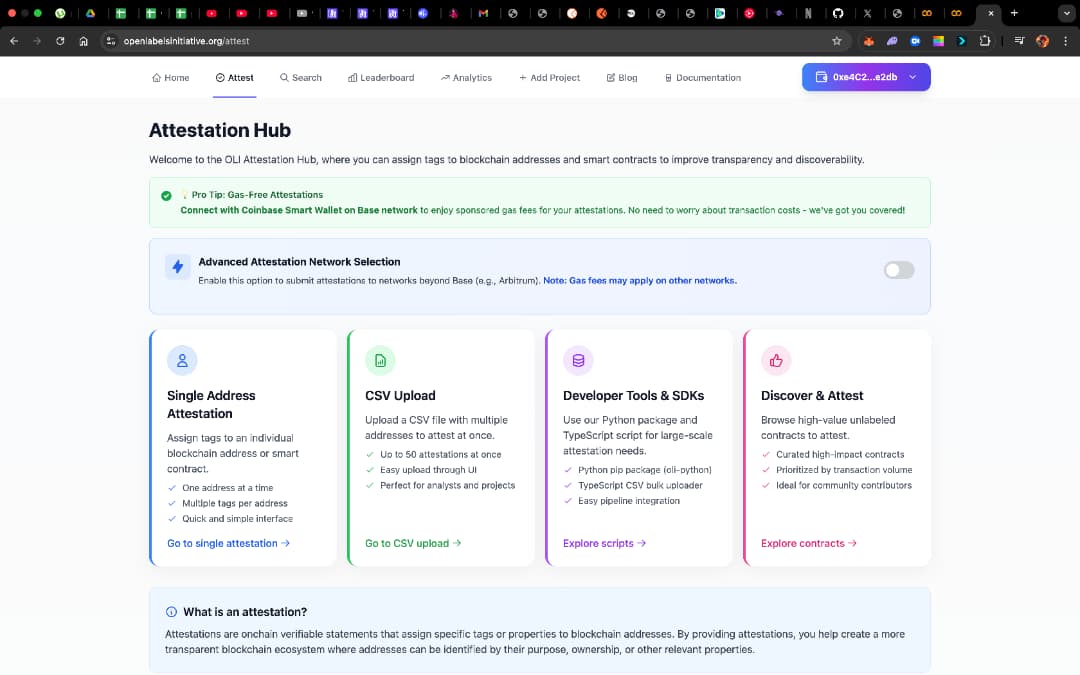Select the Attest nav item
This screenshot has height=675, width=1080.
point(234,78)
